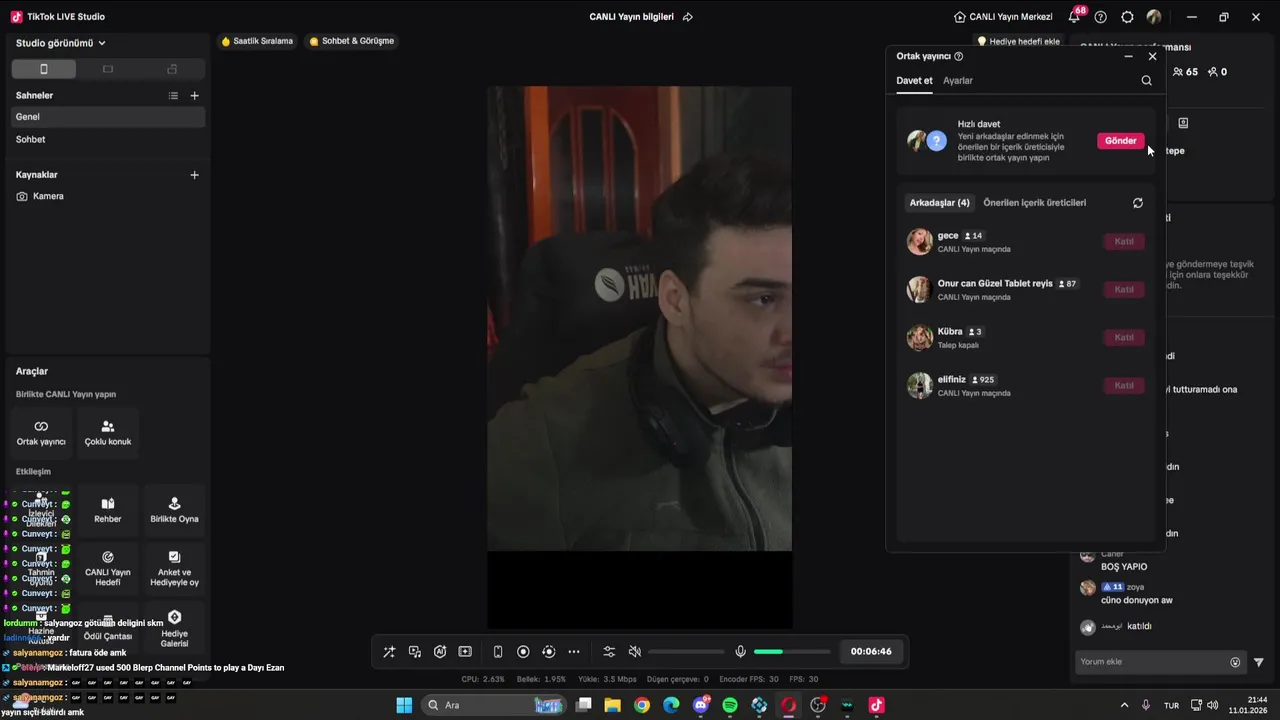Open the Studio görünümü dropdown

[60, 43]
